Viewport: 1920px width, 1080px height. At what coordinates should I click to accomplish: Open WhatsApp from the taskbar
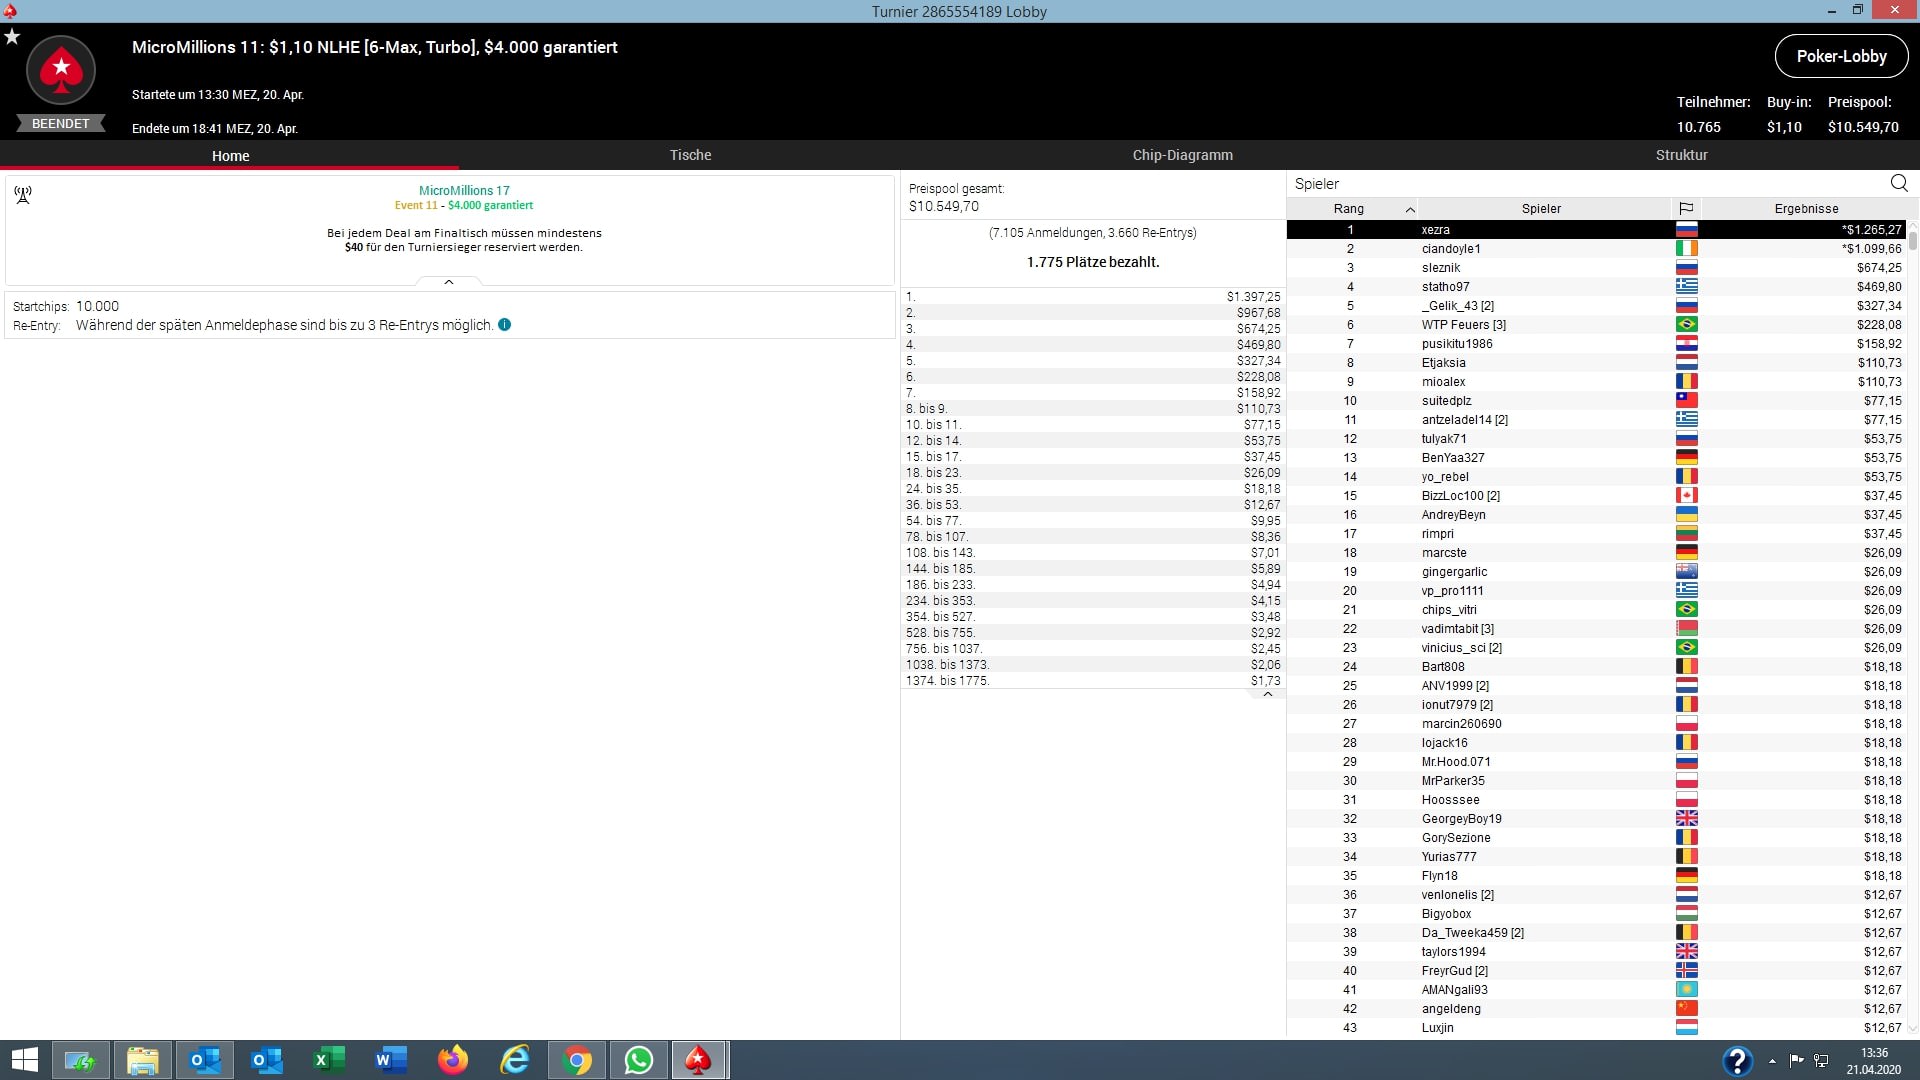(638, 1060)
